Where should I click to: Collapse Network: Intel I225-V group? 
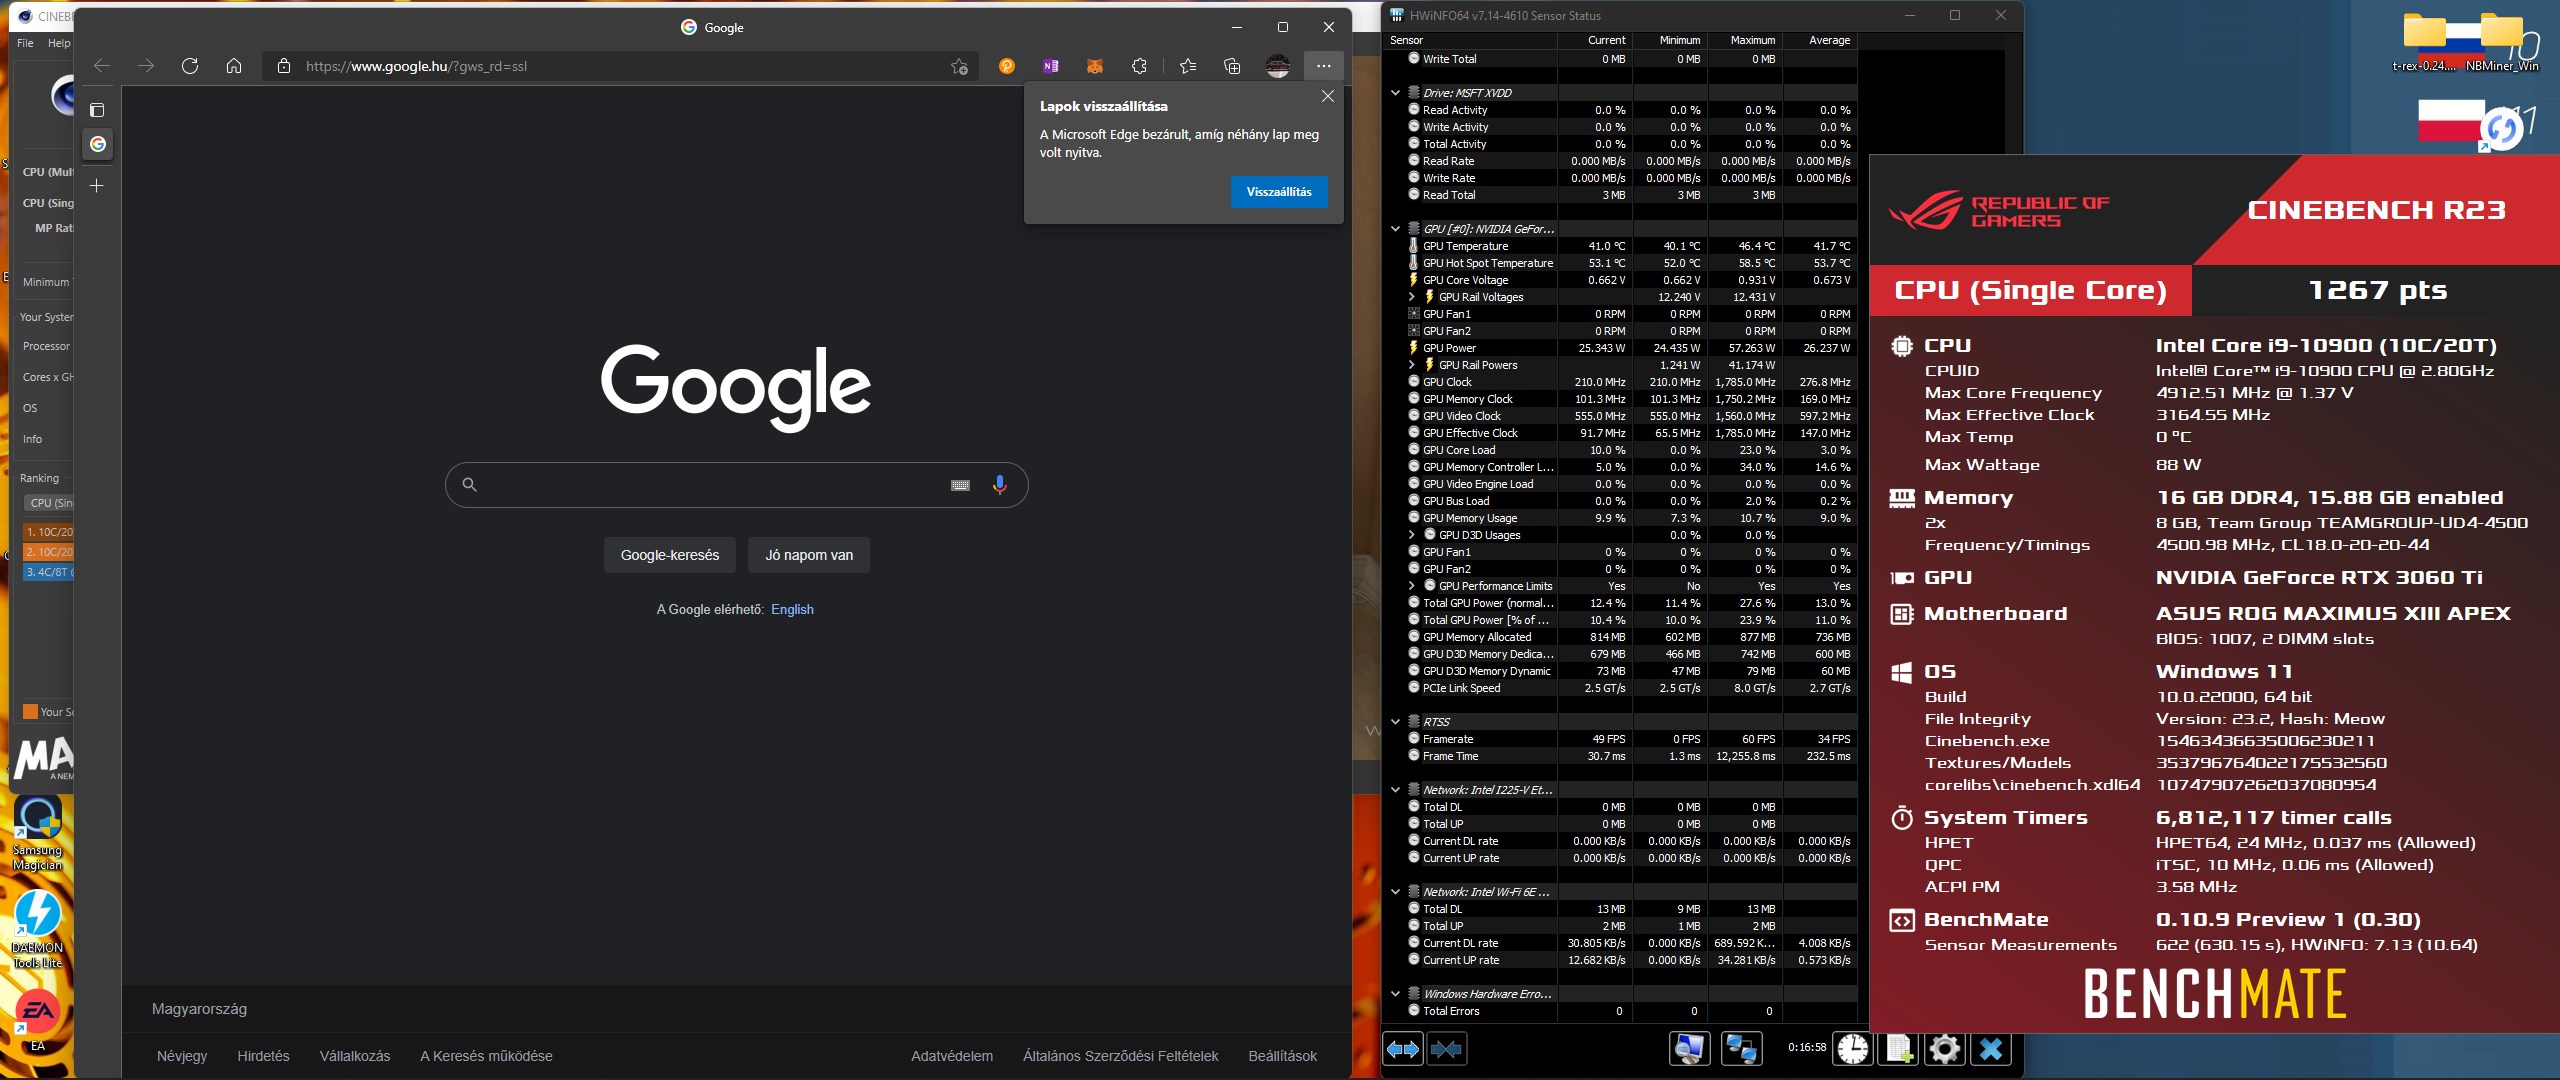click(x=1396, y=790)
